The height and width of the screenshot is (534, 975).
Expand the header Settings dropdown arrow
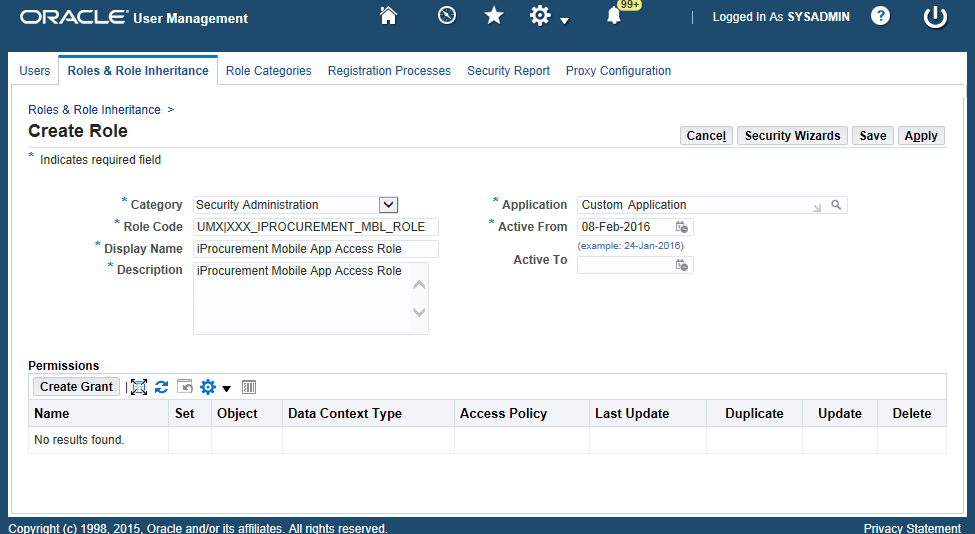(564, 21)
